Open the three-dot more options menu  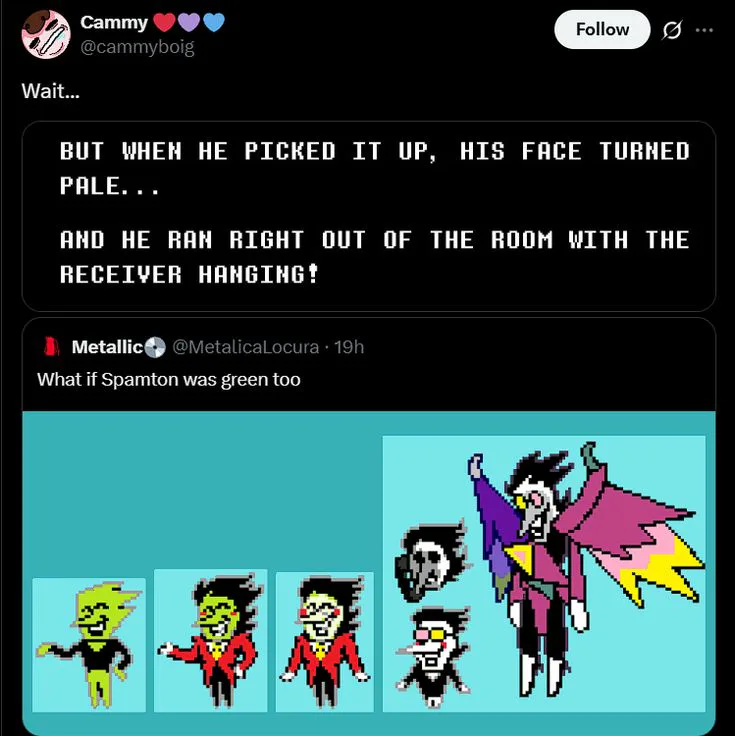pyautogui.click(x=704, y=30)
